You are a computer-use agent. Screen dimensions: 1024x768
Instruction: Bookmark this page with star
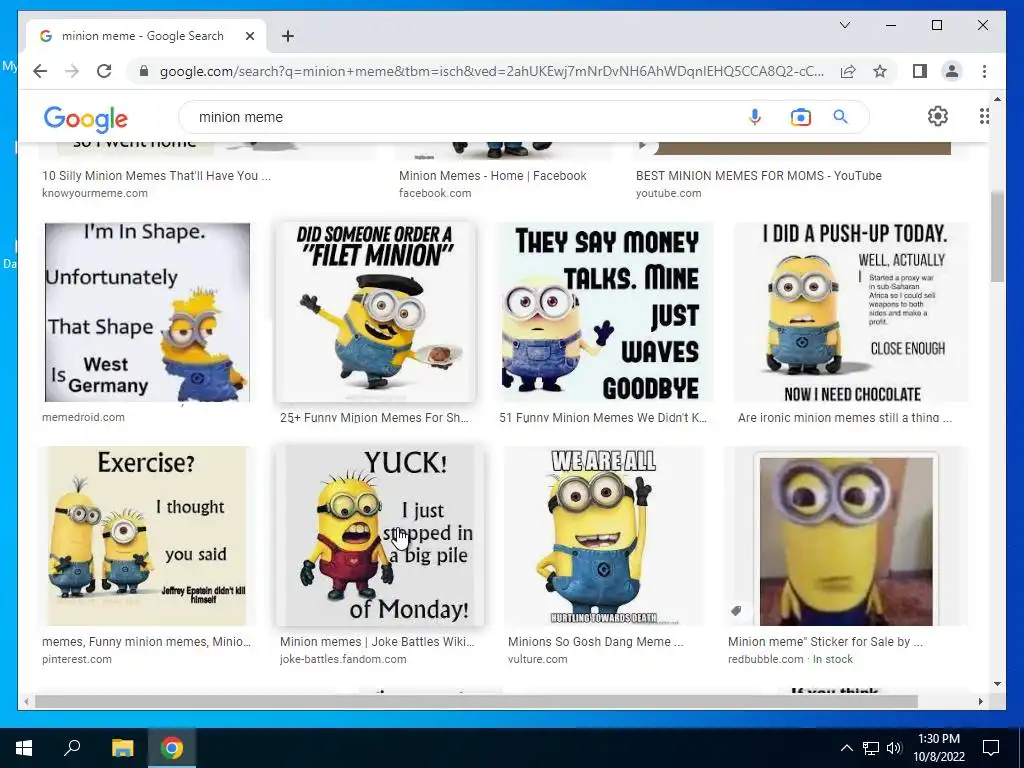(x=880, y=71)
